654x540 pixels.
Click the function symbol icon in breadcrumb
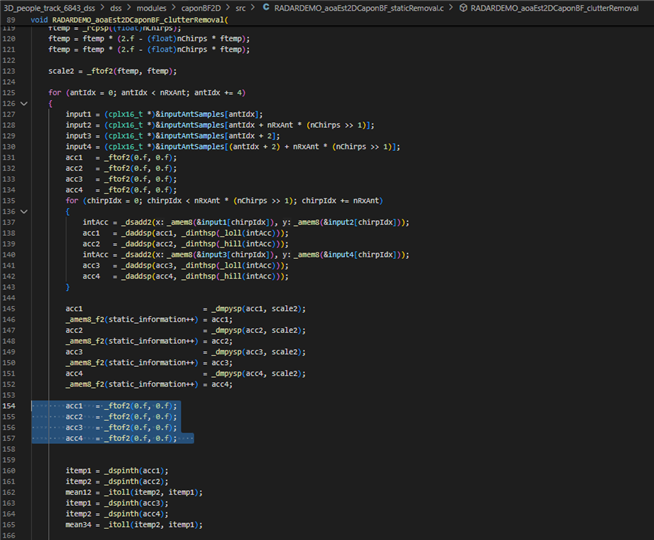pyautogui.click(x=463, y=8)
